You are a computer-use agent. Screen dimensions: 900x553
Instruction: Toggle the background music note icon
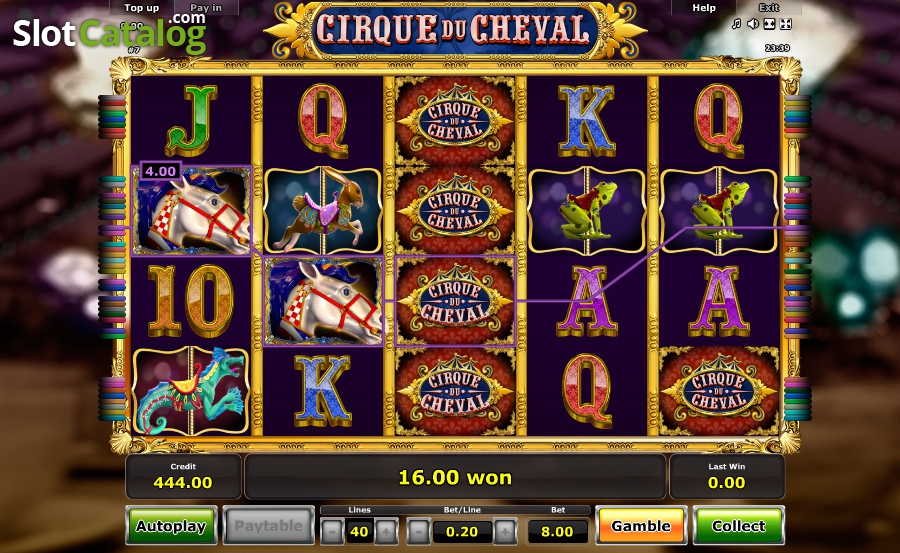click(736, 24)
